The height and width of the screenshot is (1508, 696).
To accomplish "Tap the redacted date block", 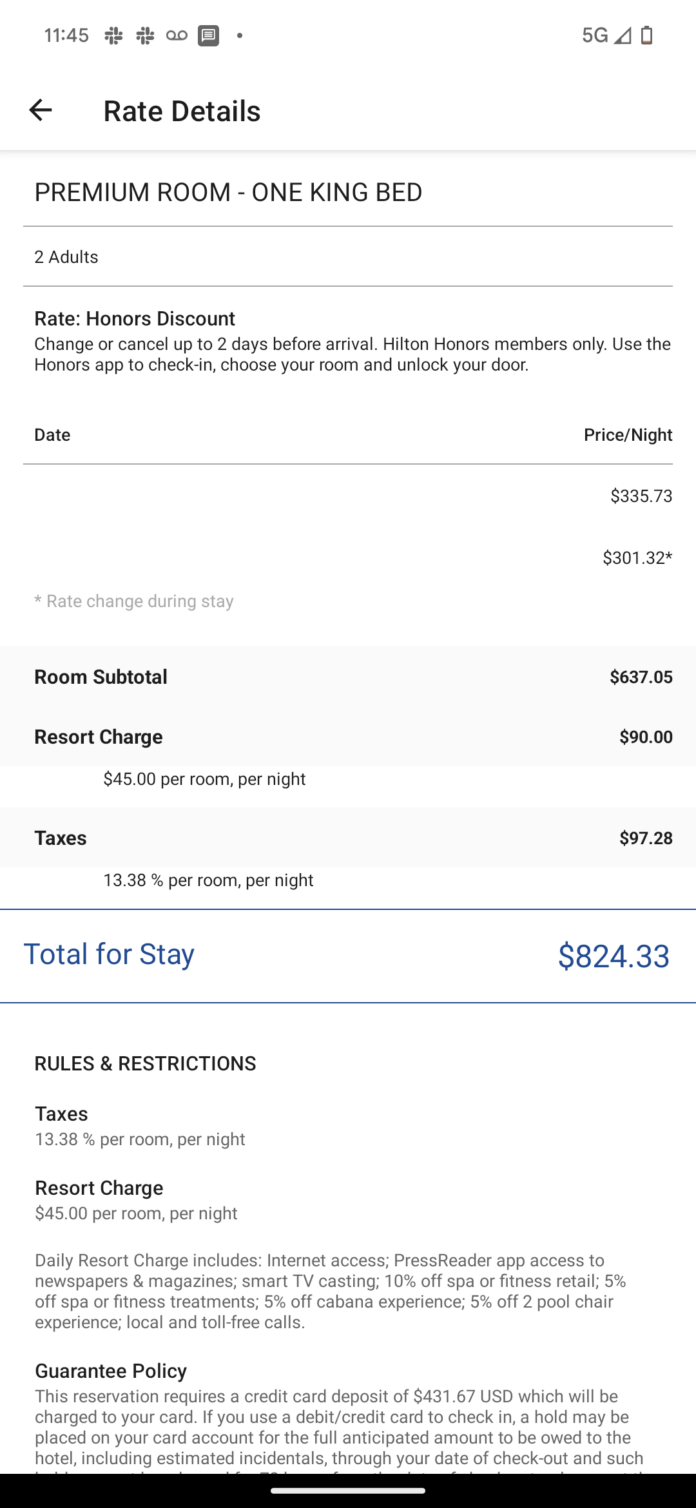I will (94, 528).
